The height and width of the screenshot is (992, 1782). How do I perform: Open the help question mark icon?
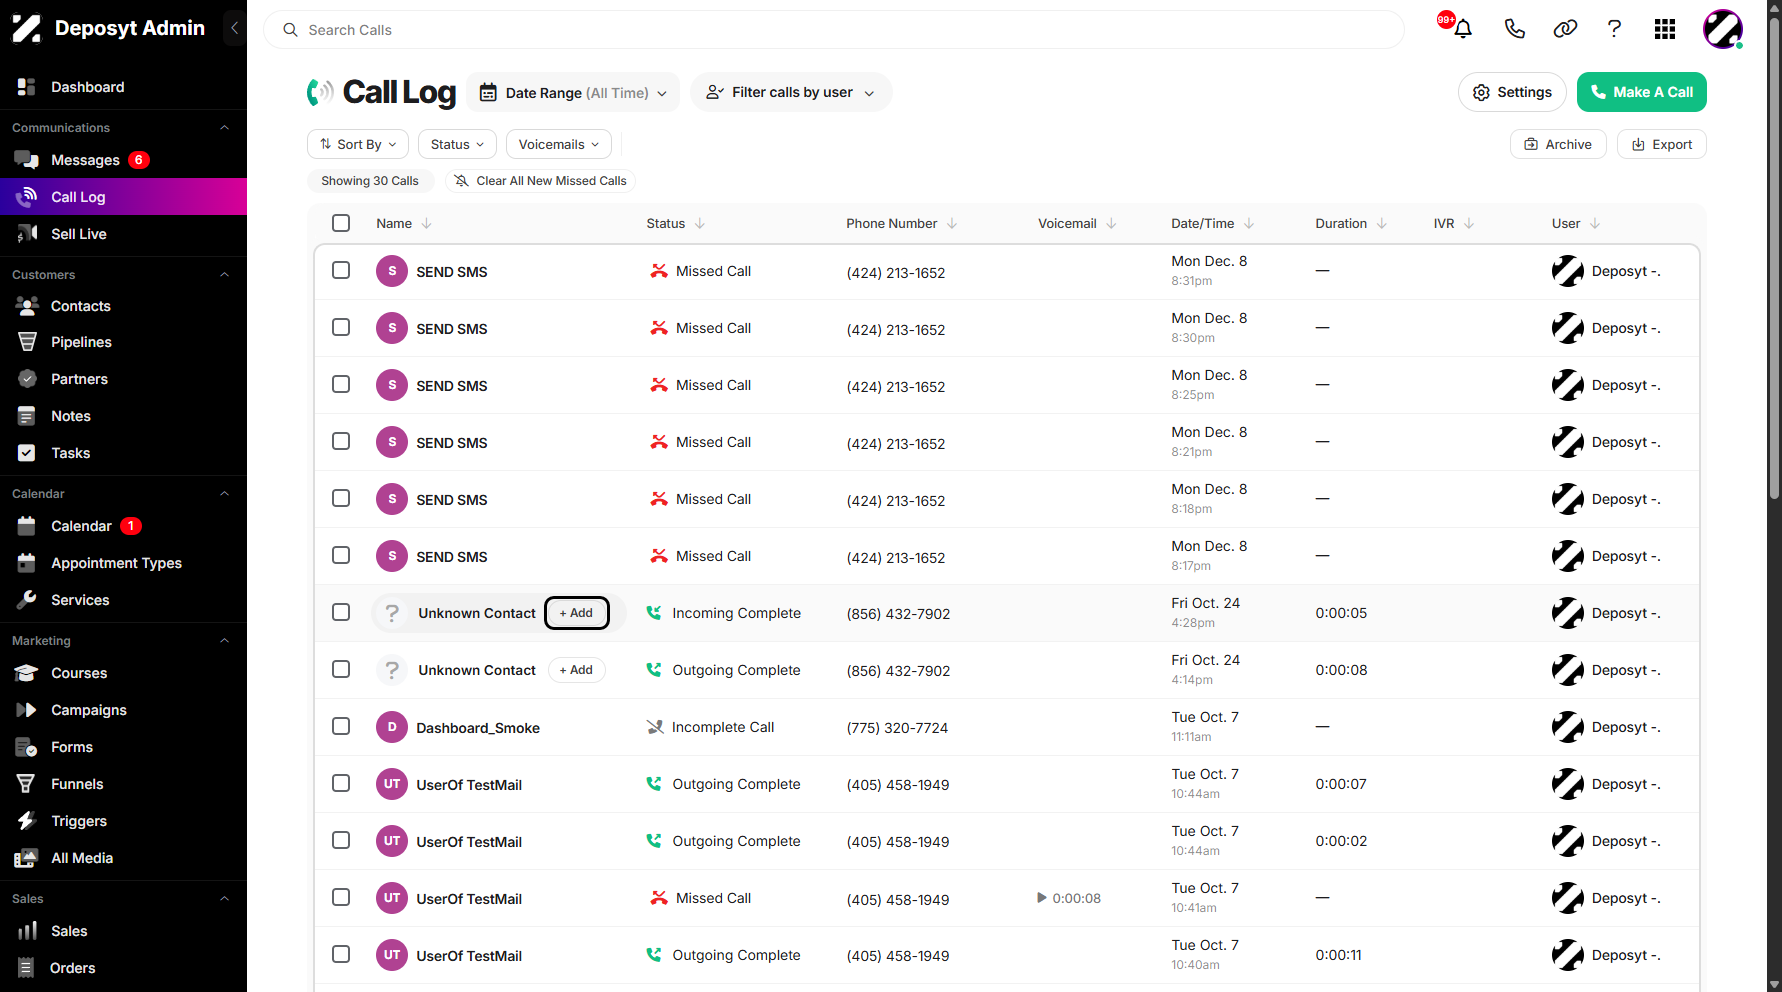(x=1614, y=29)
